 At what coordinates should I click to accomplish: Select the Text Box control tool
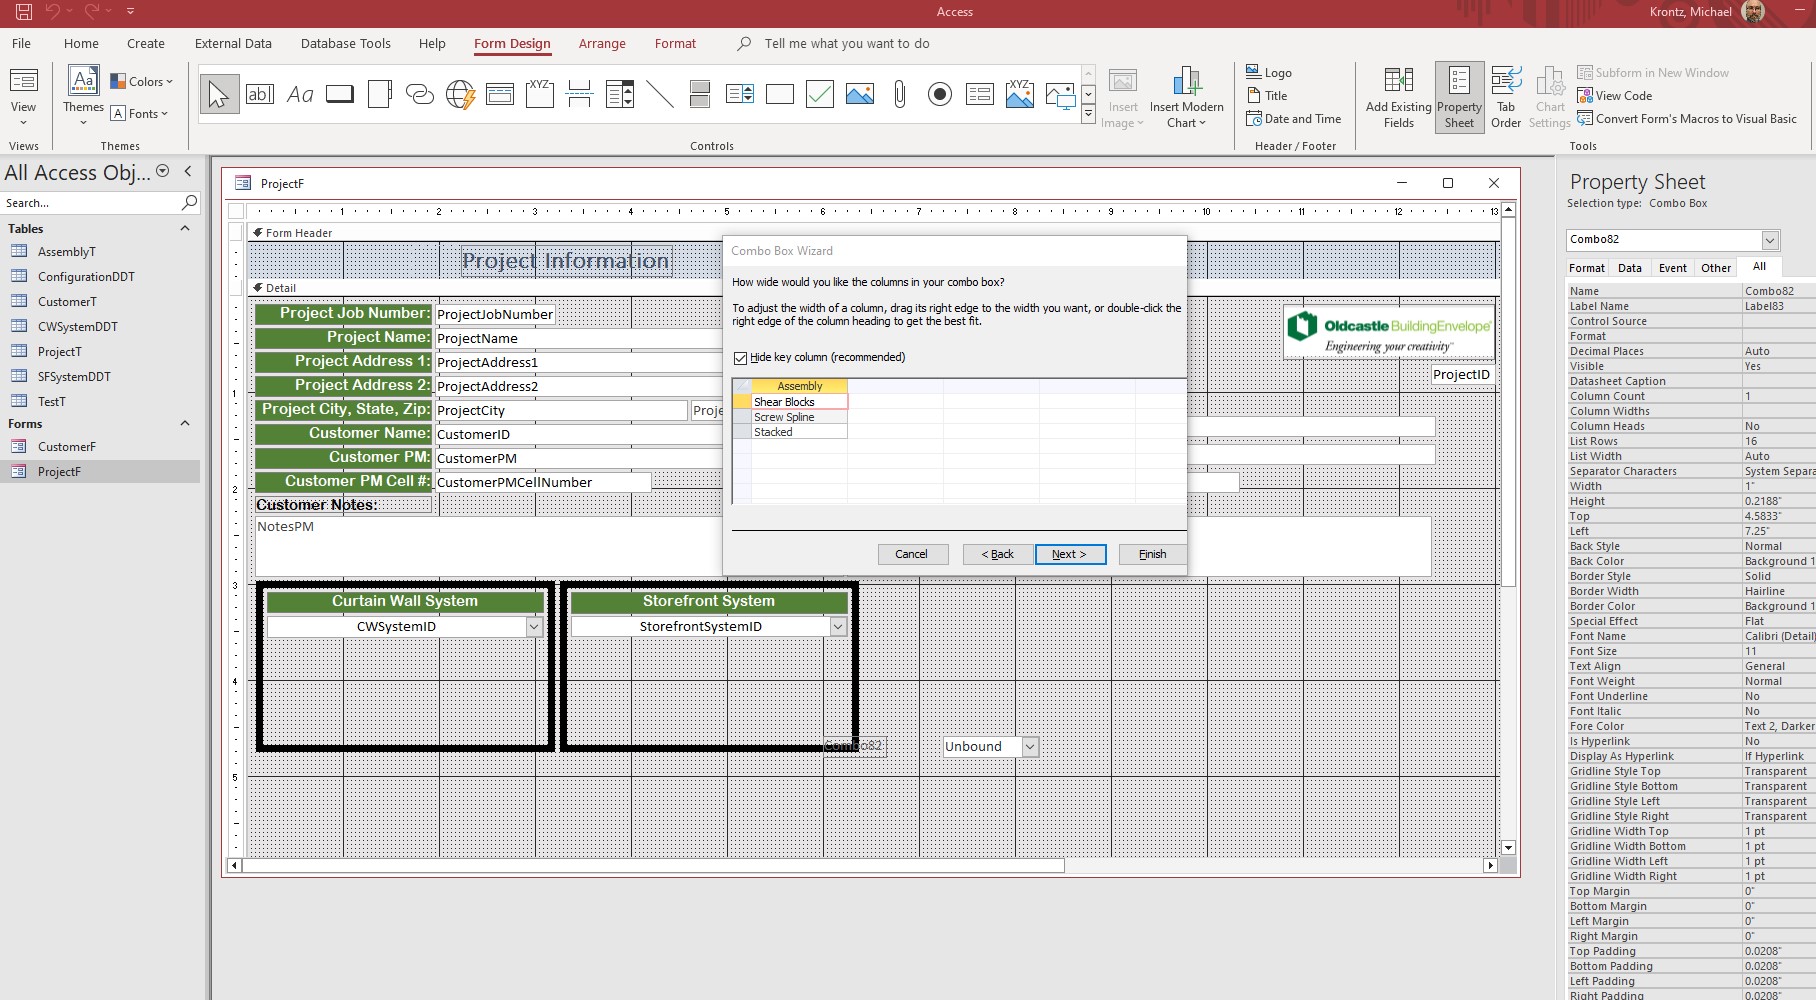coord(260,95)
